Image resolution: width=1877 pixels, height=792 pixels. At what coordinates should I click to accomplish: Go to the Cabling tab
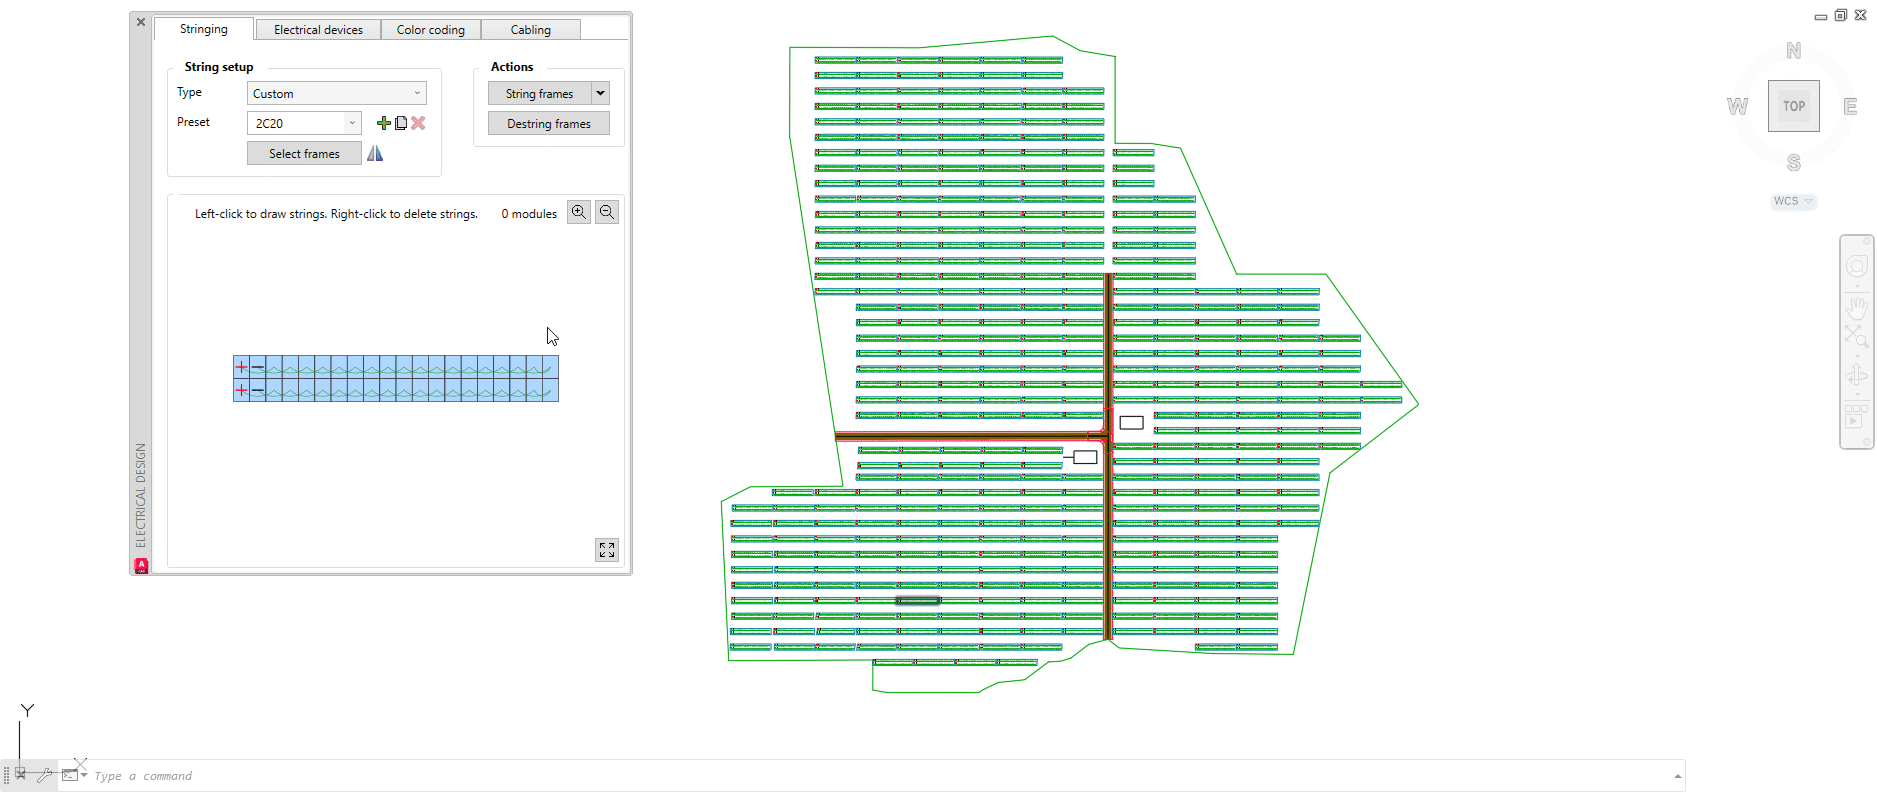[530, 30]
